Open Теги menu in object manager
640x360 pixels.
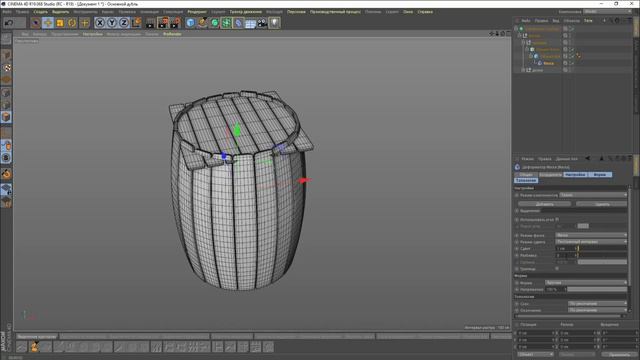click(588, 20)
